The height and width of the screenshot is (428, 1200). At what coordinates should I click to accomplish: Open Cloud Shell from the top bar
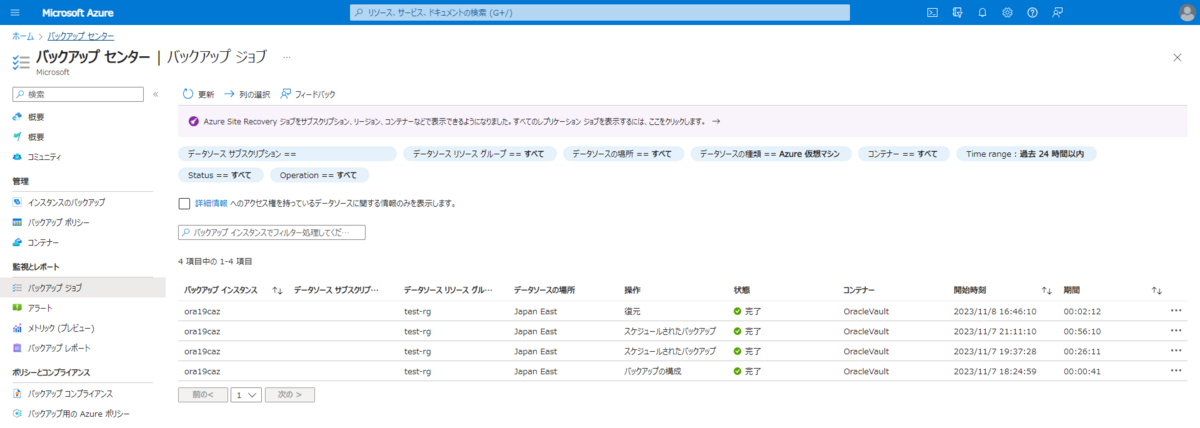point(933,13)
